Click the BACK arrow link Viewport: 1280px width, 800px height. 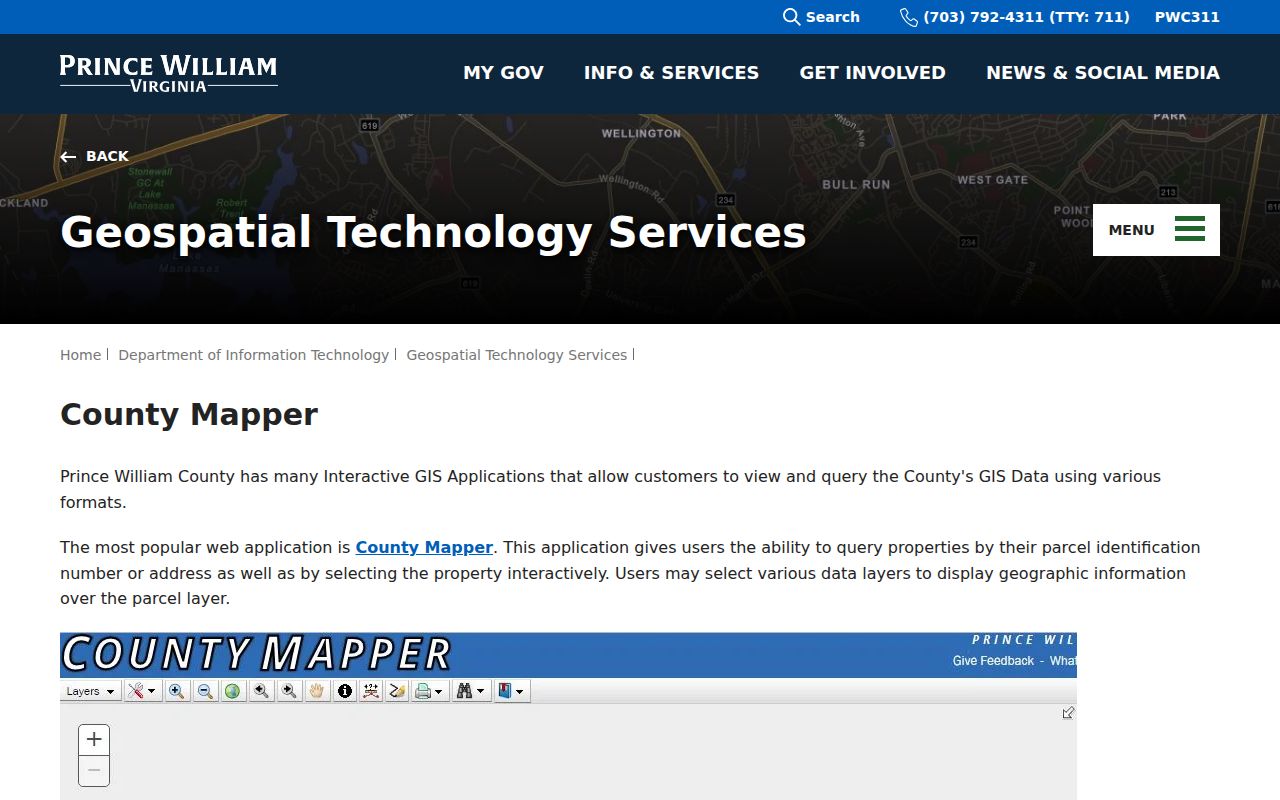pos(94,156)
